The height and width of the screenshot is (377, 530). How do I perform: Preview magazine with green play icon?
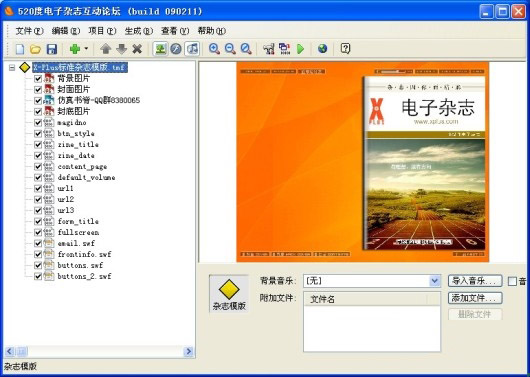click(x=300, y=49)
